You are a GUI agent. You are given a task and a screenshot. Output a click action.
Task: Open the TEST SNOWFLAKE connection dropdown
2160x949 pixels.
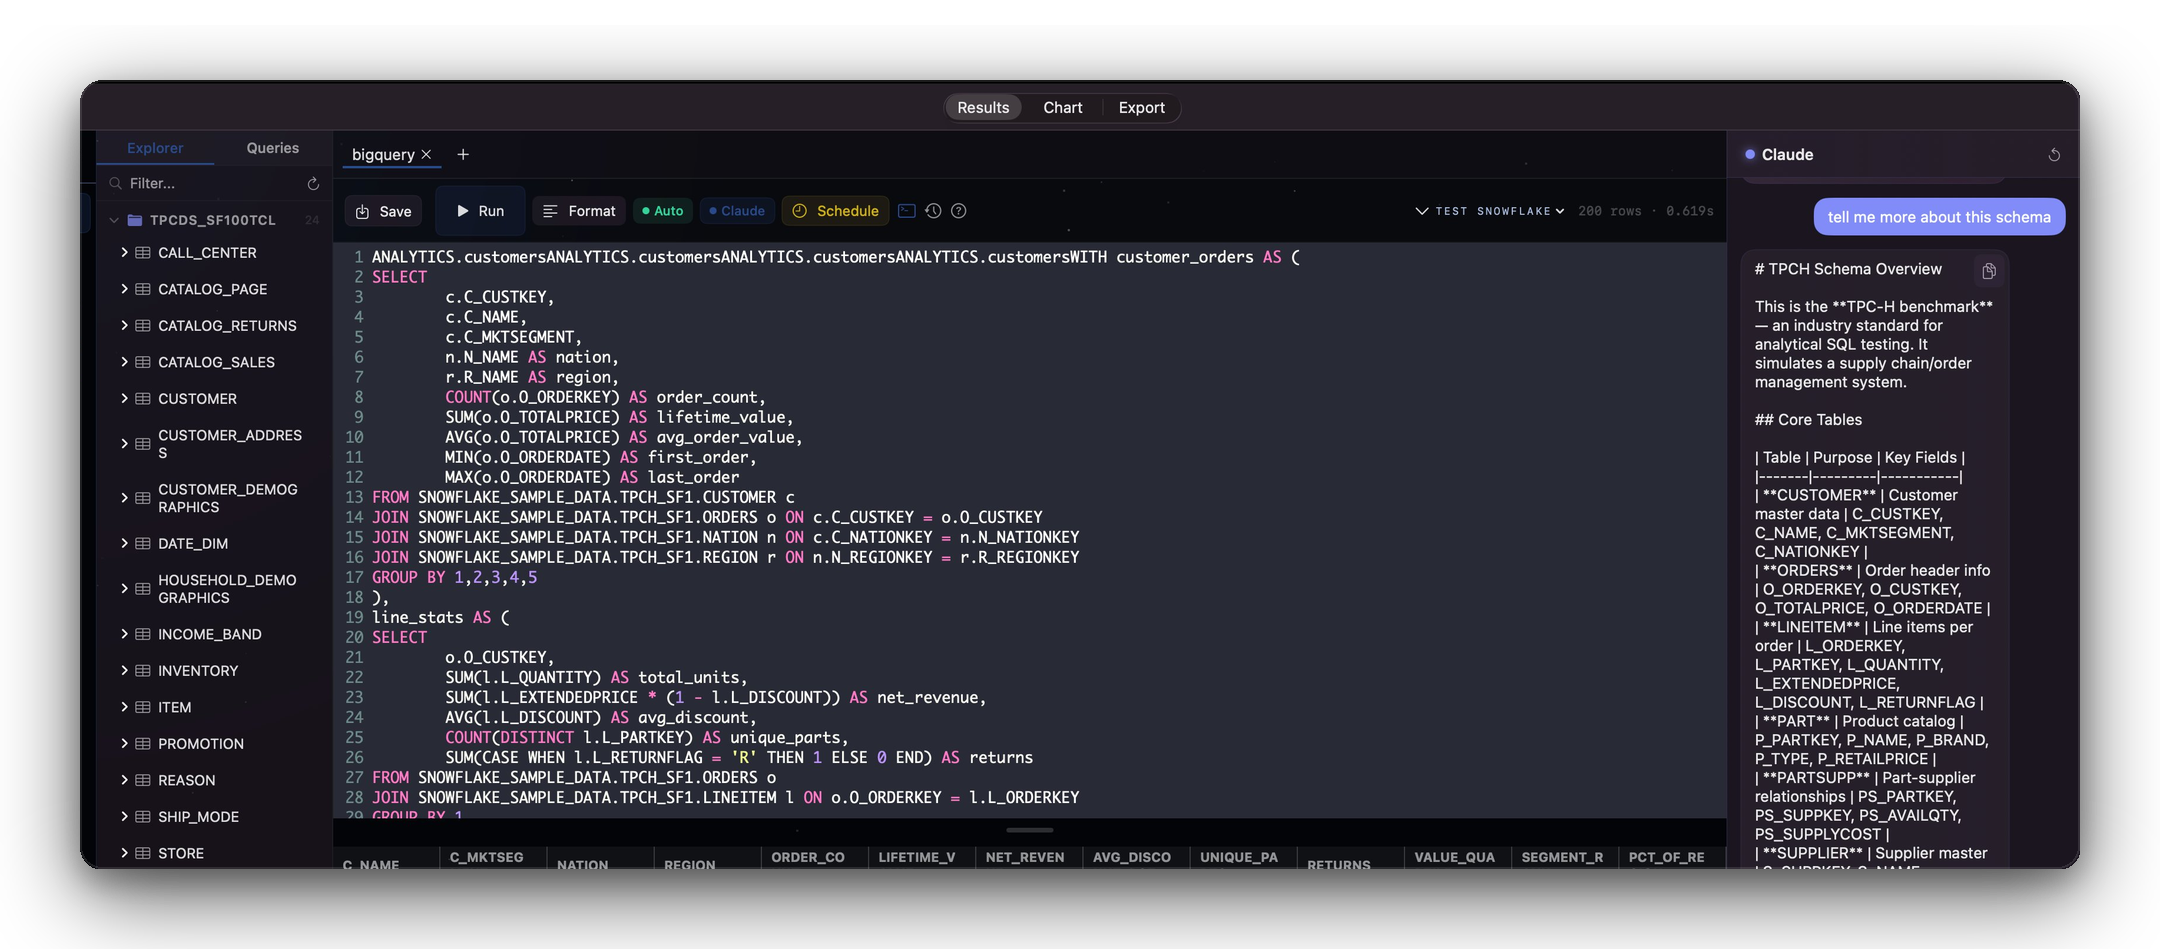[x=1500, y=211]
